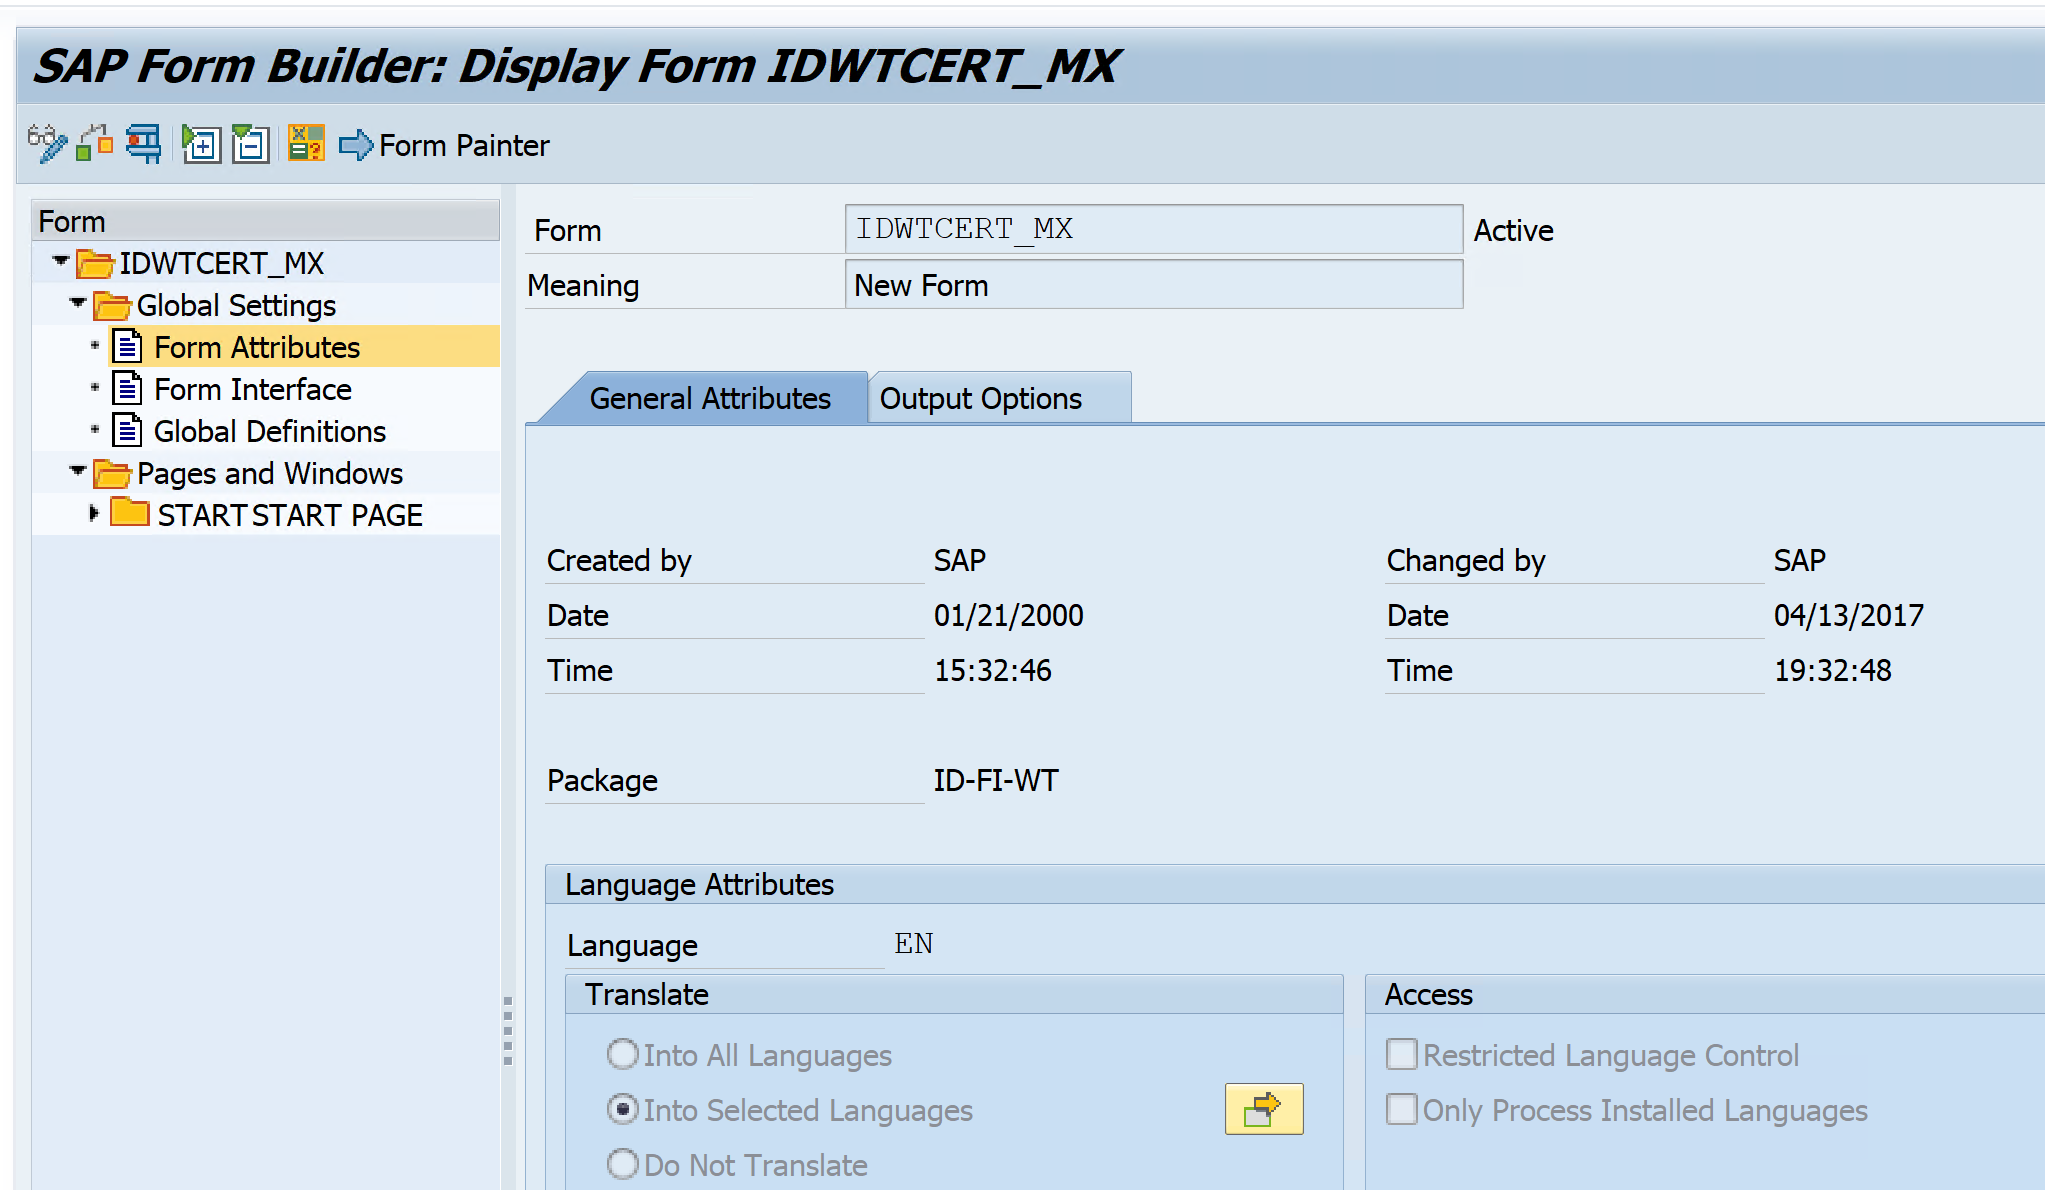
Task: Toggle Display/Change mode glasses-pencil icon
Action: click(47, 144)
